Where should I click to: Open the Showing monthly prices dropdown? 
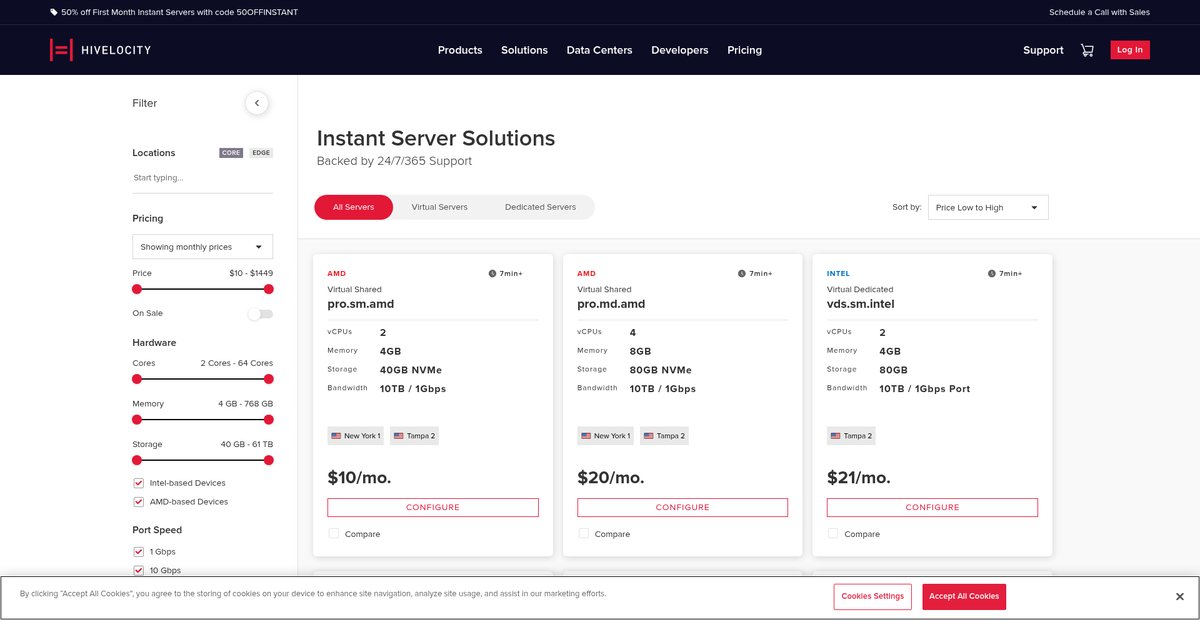202,247
